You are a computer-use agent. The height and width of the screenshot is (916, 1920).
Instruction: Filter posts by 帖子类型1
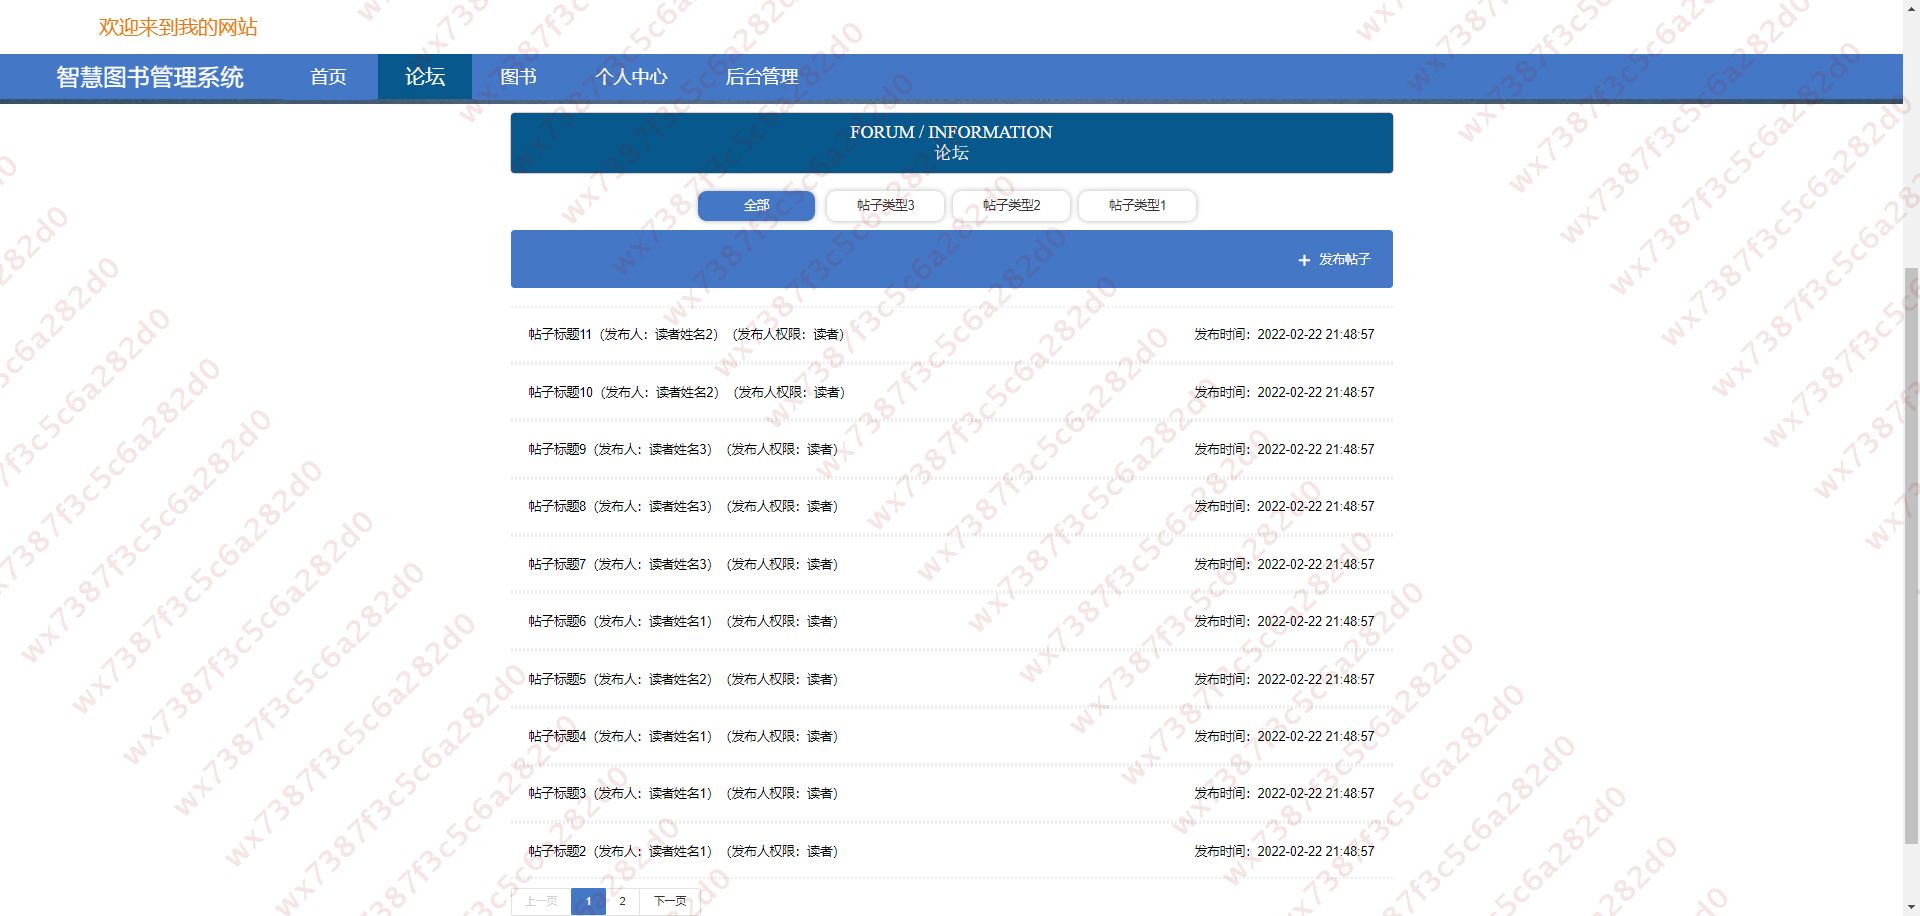point(1137,205)
